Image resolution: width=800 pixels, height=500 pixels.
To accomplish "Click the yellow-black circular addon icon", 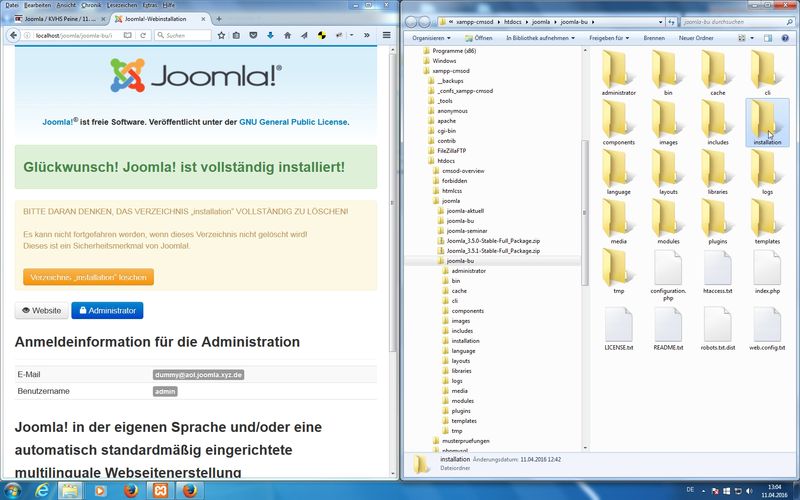I will (x=321, y=35).
